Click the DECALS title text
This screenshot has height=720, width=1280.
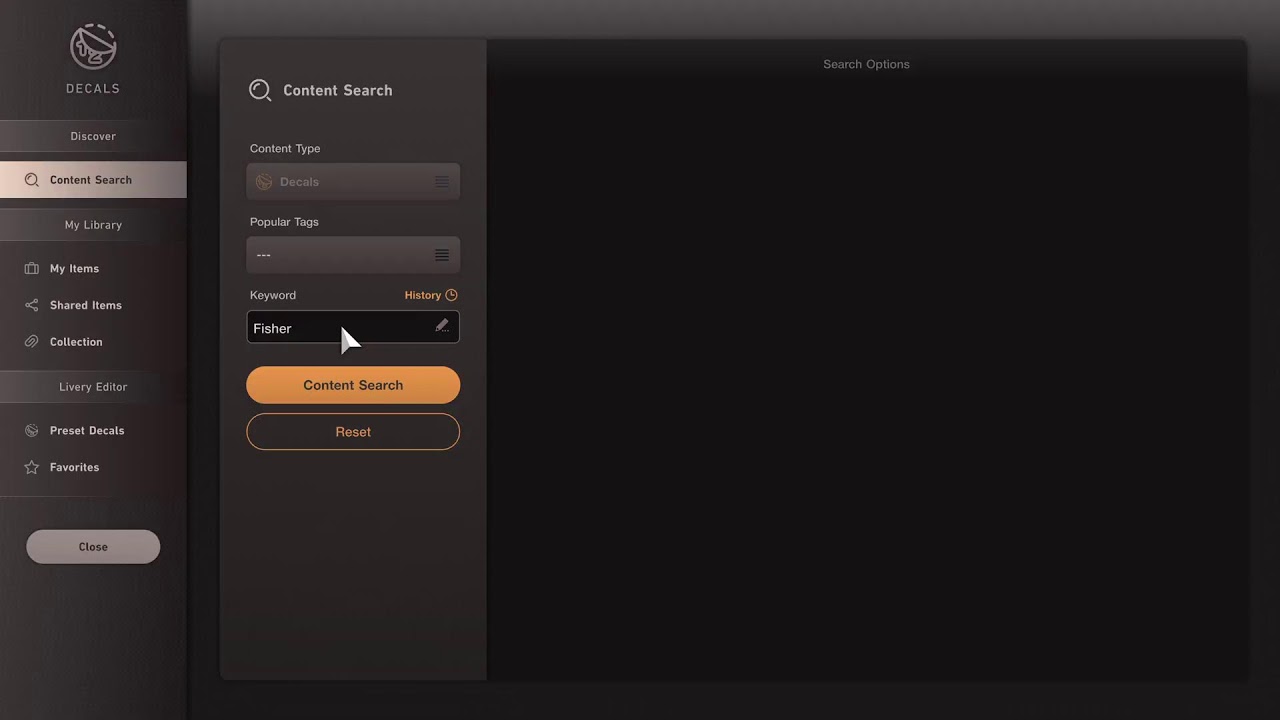point(93,88)
